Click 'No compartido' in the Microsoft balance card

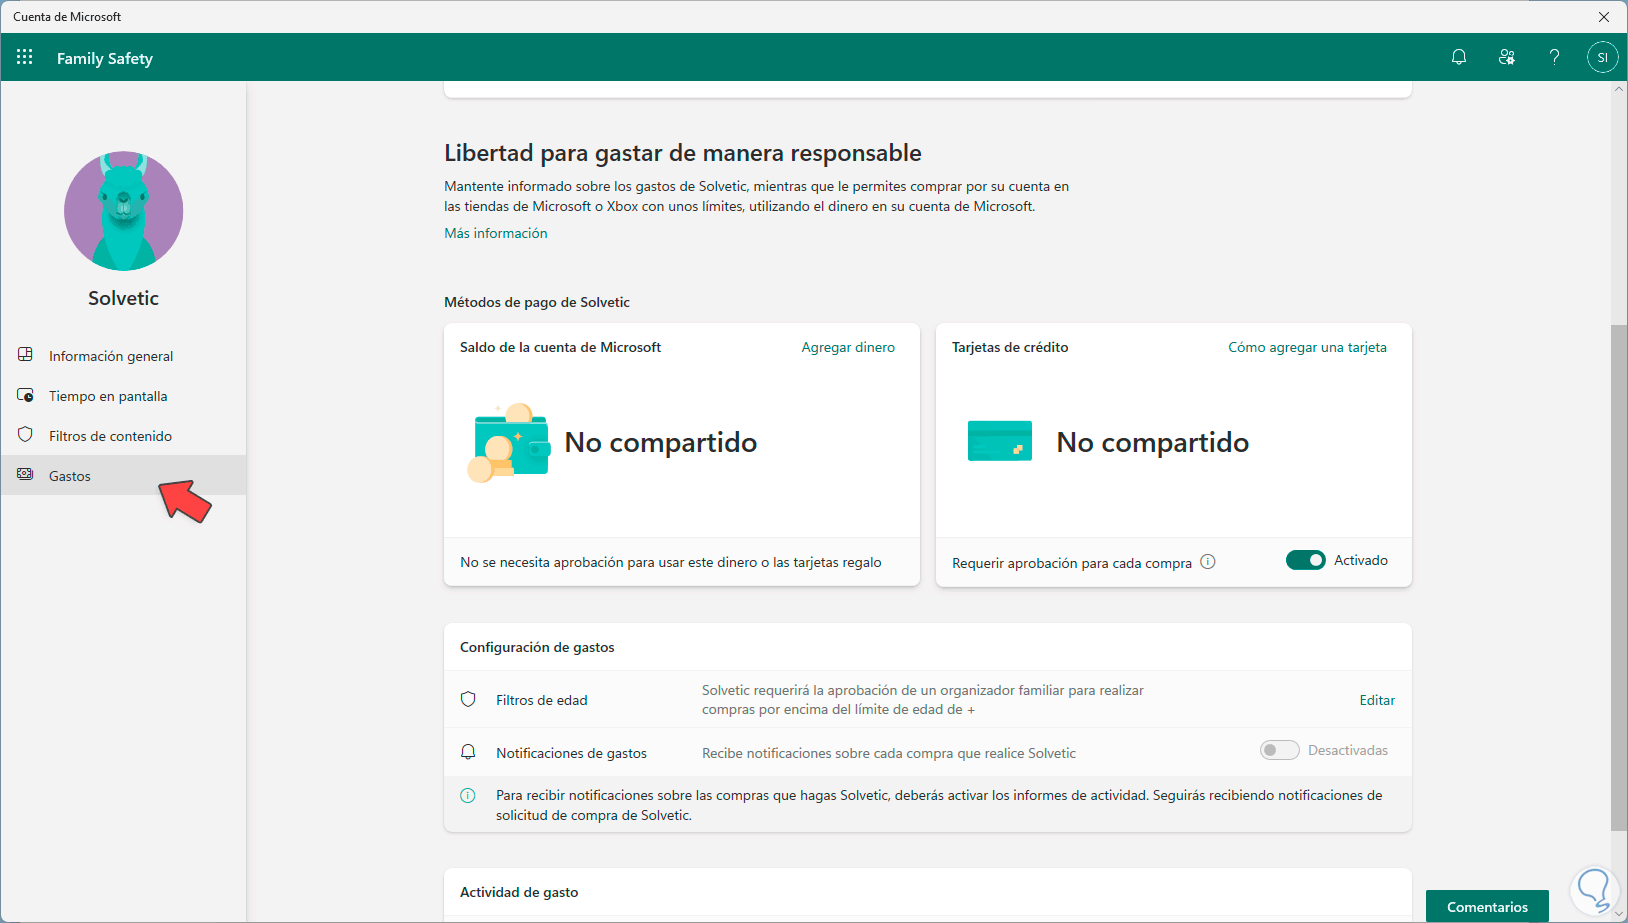(x=661, y=442)
